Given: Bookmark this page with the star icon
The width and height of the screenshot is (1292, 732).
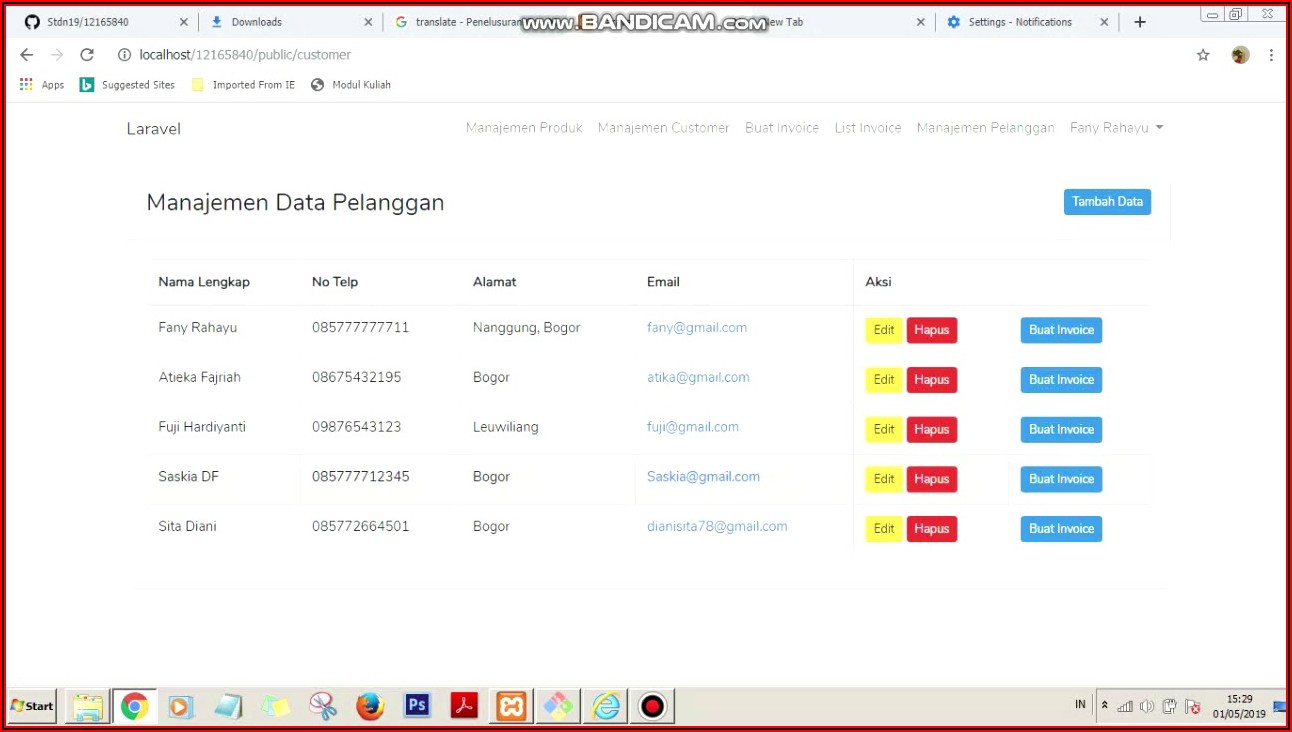Looking at the screenshot, I should pos(1203,55).
